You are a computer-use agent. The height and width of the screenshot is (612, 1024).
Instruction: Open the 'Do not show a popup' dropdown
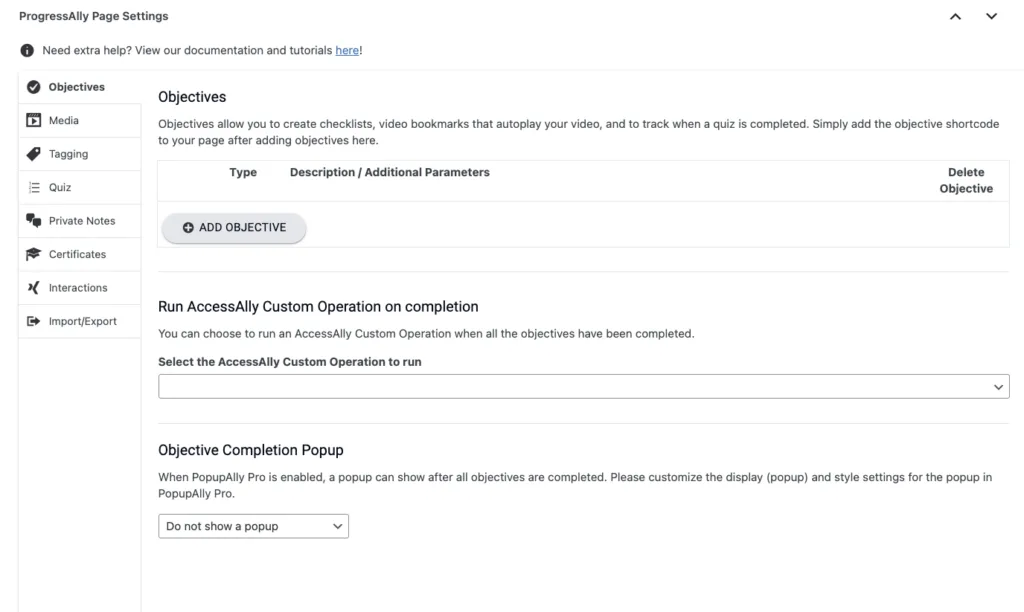coord(253,526)
